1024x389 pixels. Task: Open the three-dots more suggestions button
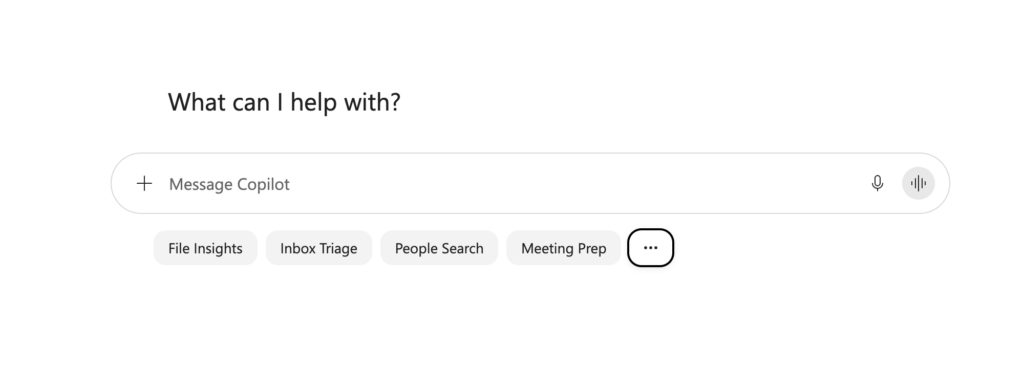click(x=650, y=248)
